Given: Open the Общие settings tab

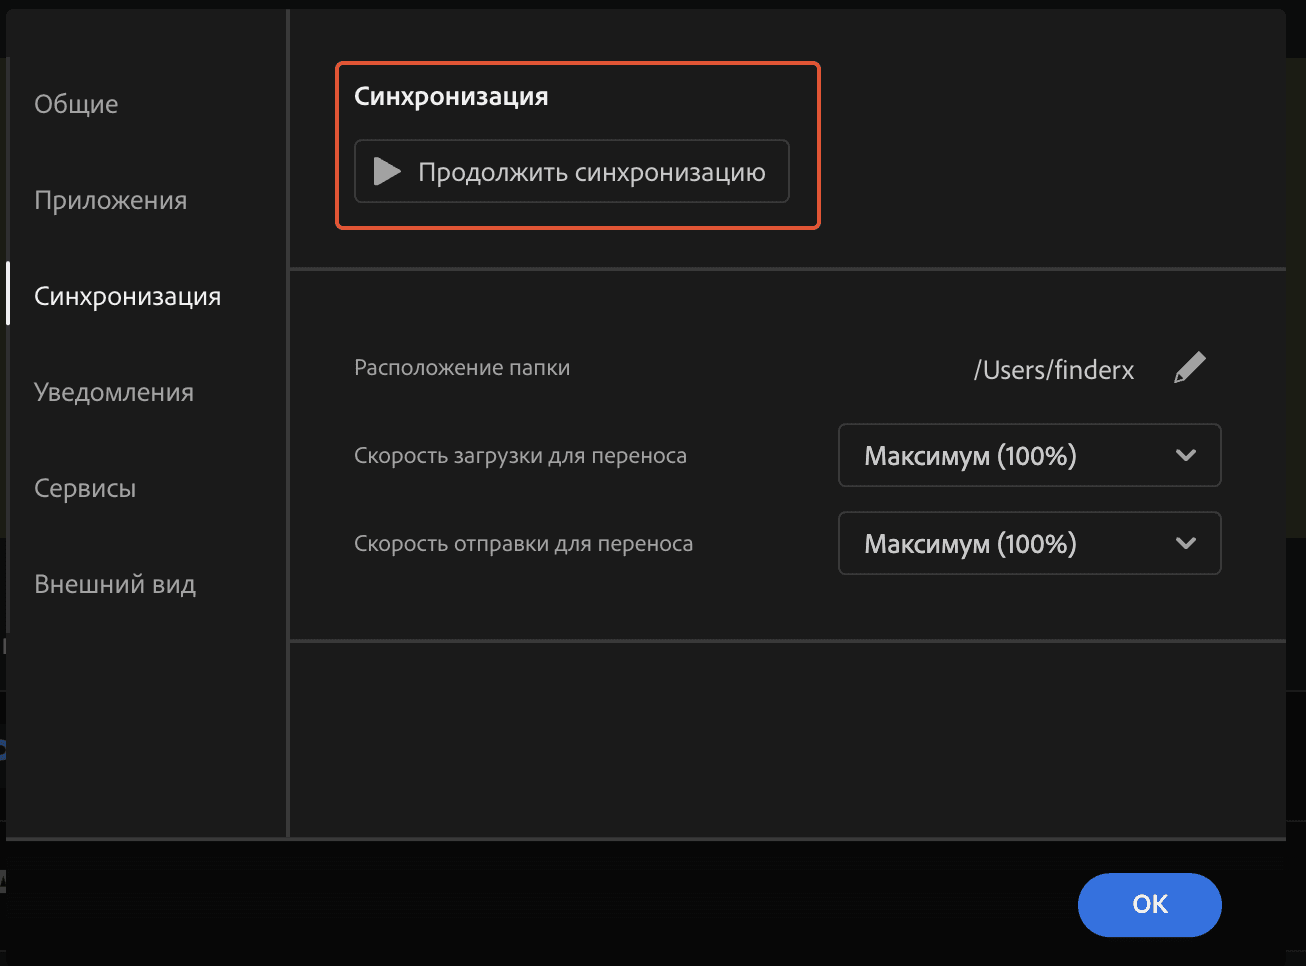Looking at the screenshot, I should [x=76, y=104].
